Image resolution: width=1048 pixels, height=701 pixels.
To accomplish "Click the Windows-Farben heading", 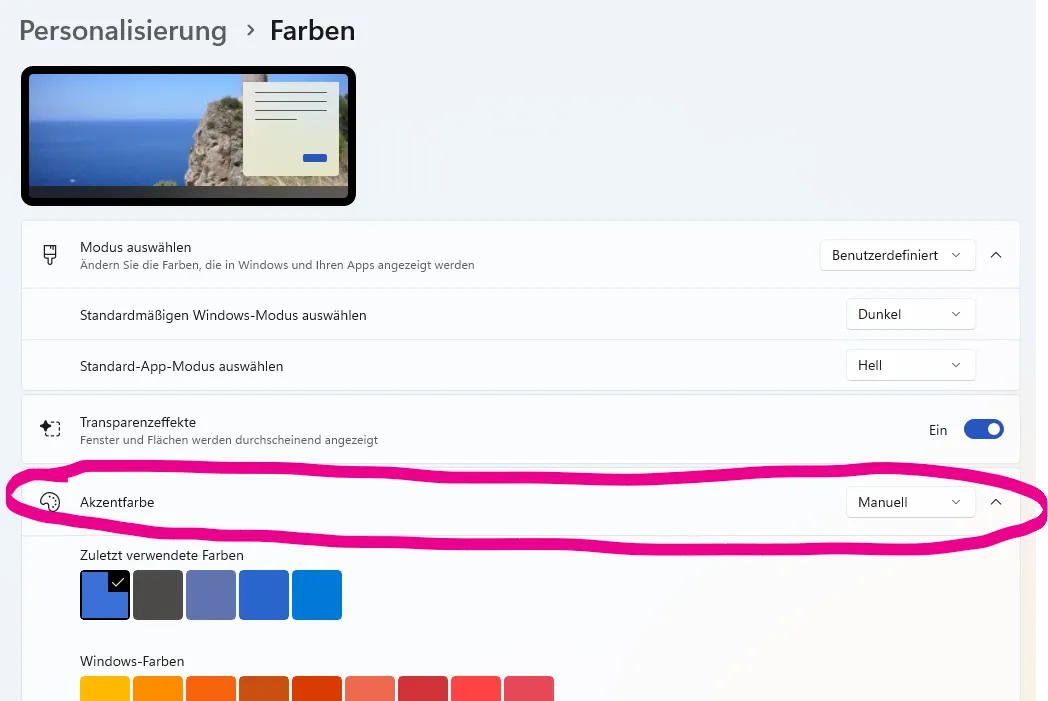I will (132, 661).
